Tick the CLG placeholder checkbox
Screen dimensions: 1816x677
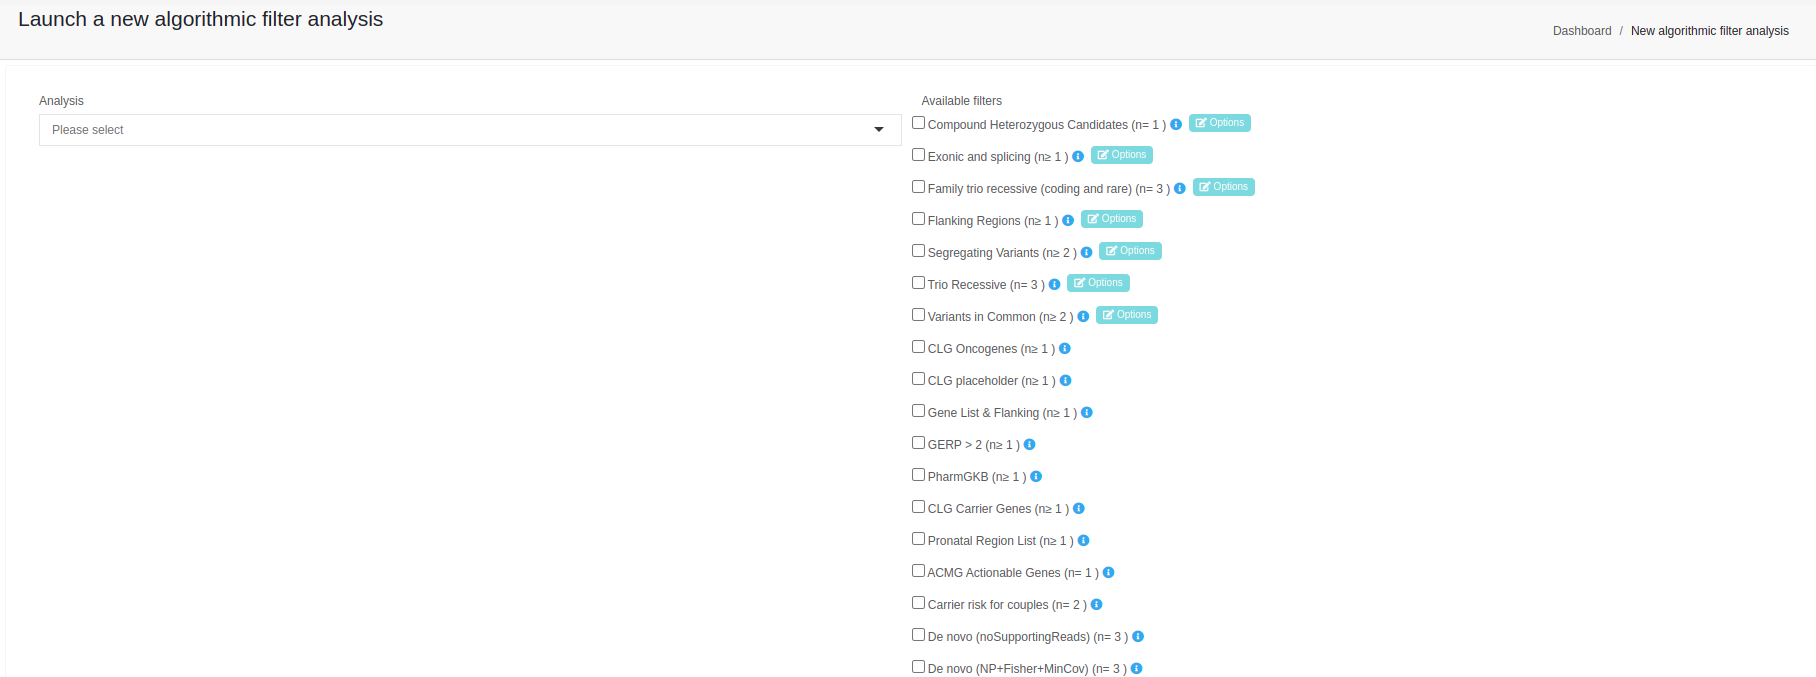918,379
